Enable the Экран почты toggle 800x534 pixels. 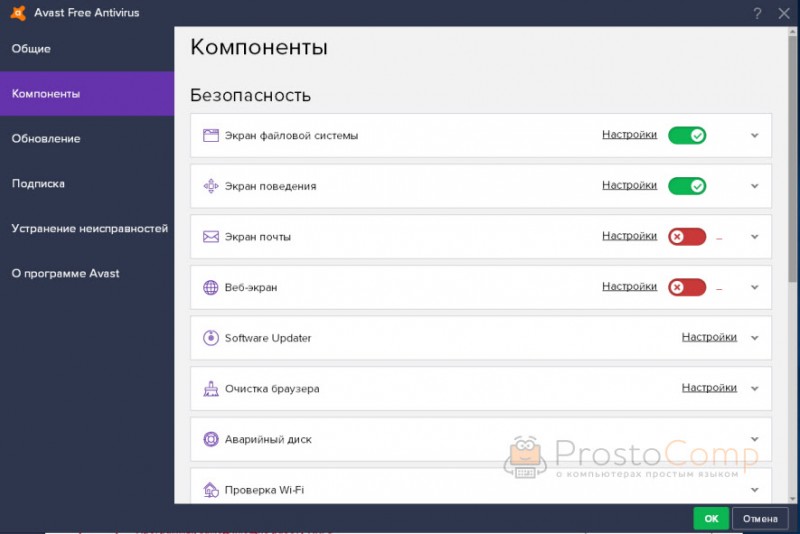[687, 237]
